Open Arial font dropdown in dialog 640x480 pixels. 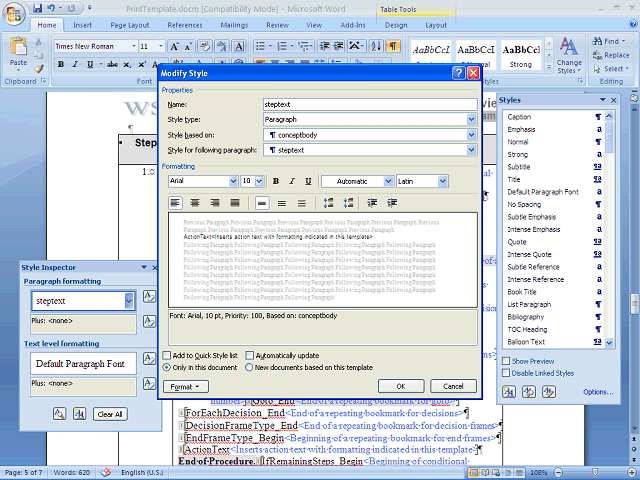(233, 181)
